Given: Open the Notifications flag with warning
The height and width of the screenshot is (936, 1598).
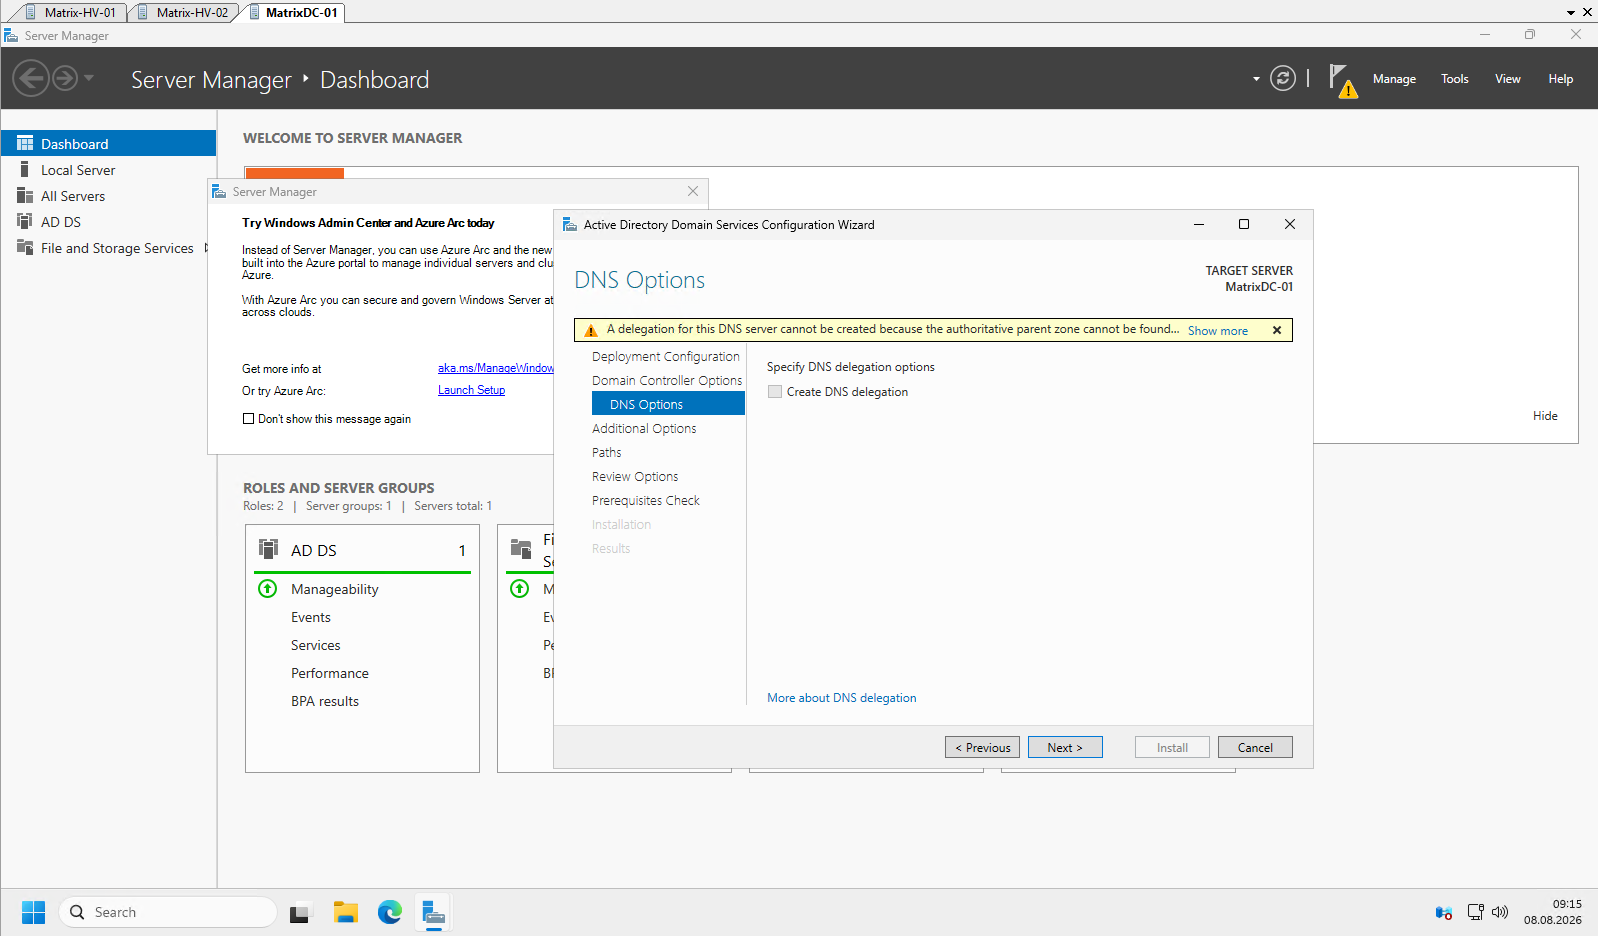Looking at the screenshot, I should click(x=1343, y=81).
